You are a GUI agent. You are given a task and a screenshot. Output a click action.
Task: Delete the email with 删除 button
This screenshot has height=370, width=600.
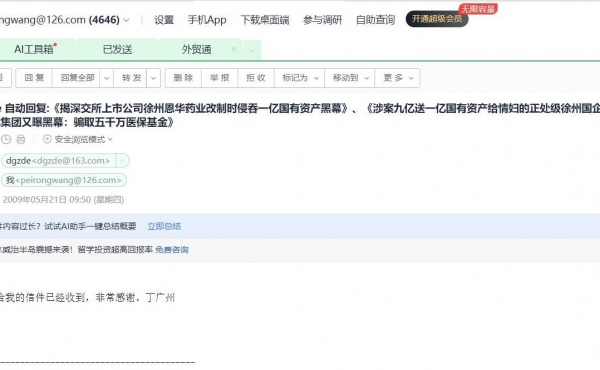[x=183, y=78]
